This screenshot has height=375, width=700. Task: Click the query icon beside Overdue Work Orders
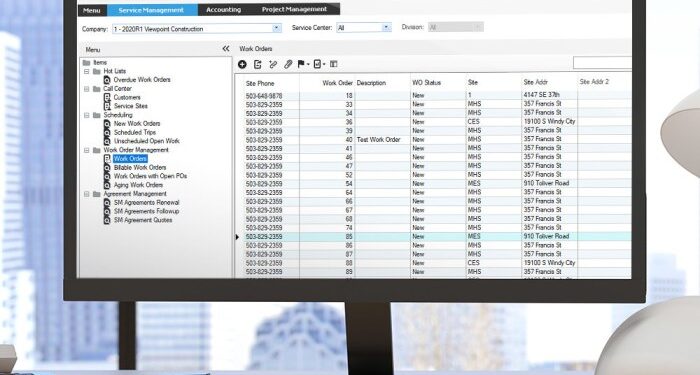click(107, 80)
